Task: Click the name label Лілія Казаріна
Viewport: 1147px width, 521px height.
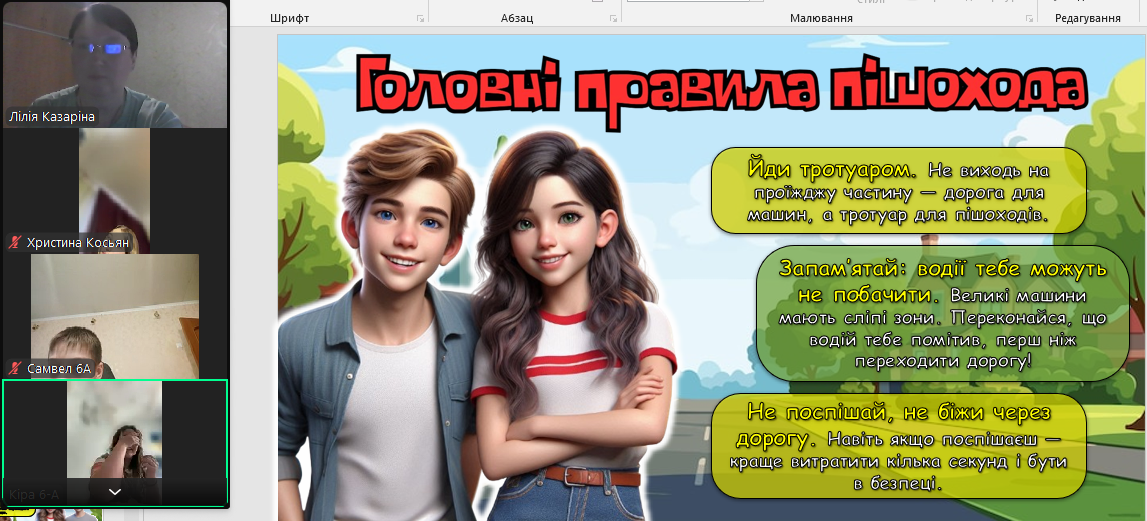Action: (x=51, y=117)
